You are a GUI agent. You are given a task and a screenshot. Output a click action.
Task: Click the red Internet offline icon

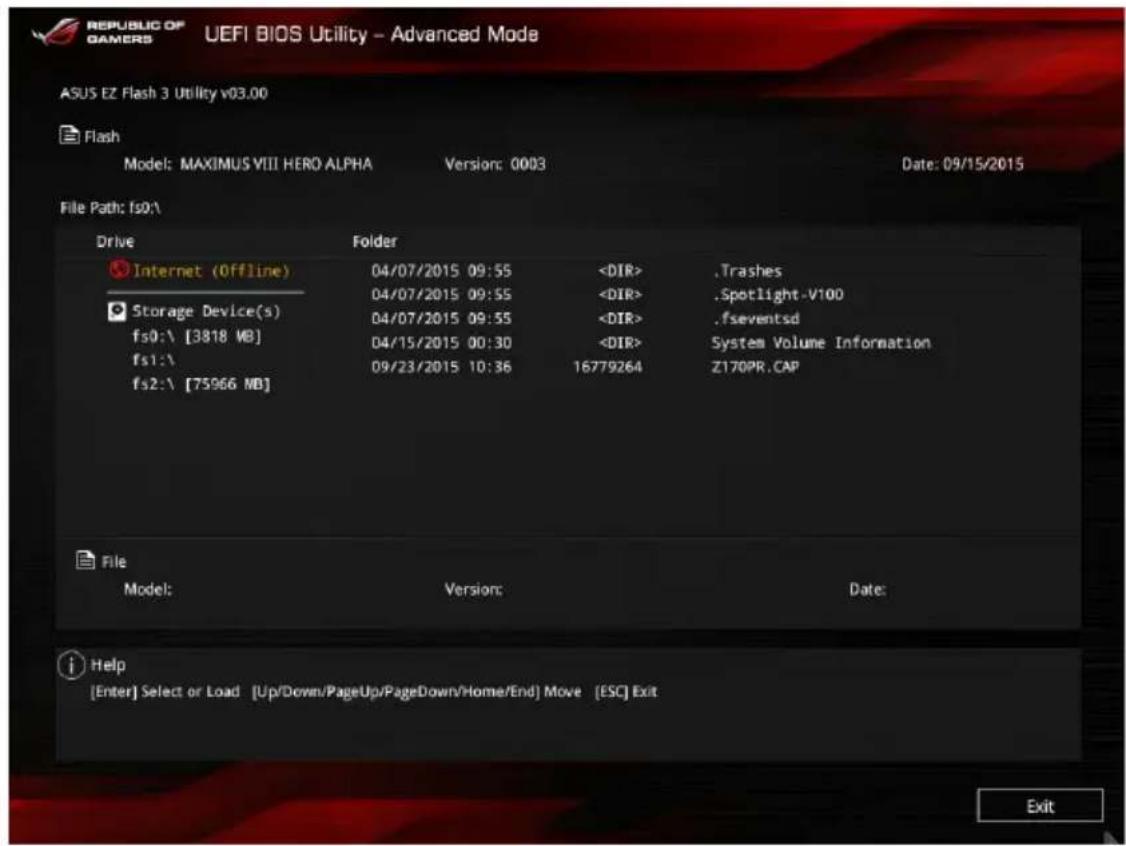(119, 270)
